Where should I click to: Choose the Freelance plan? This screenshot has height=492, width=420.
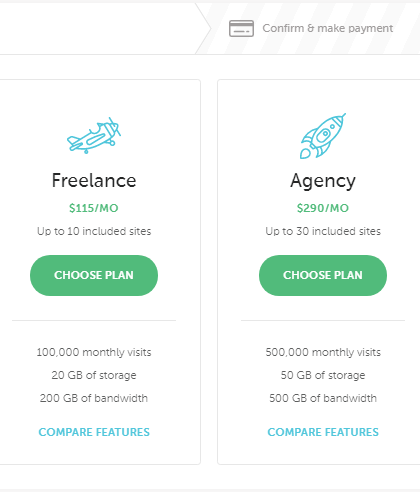94,275
